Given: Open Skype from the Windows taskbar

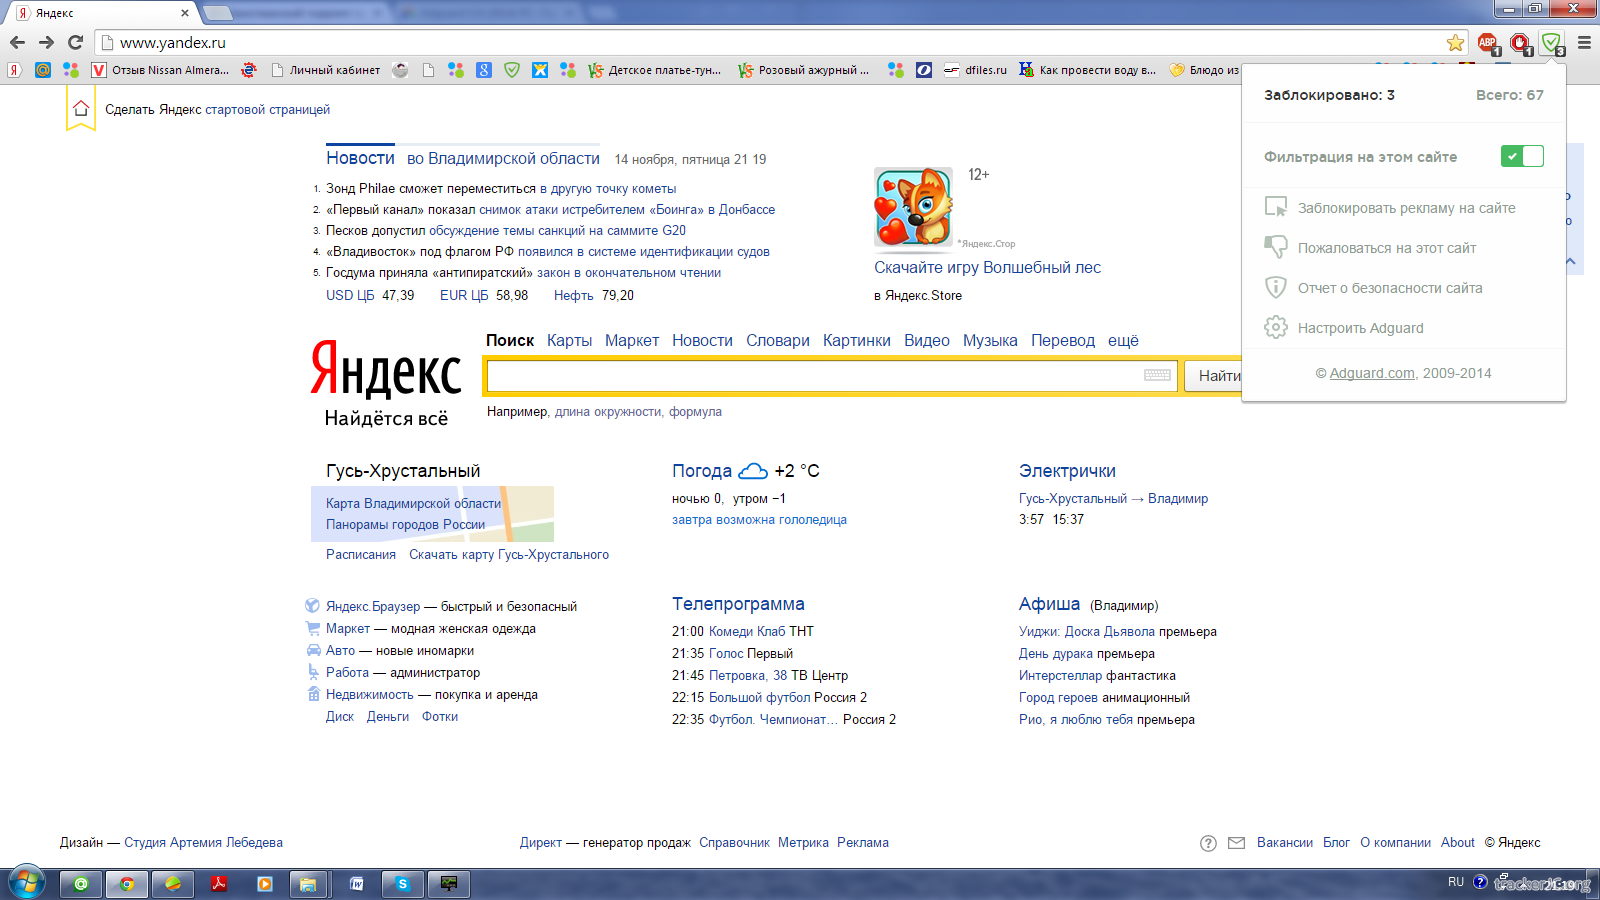Looking at the screenshot, I should tap(402, 884).
